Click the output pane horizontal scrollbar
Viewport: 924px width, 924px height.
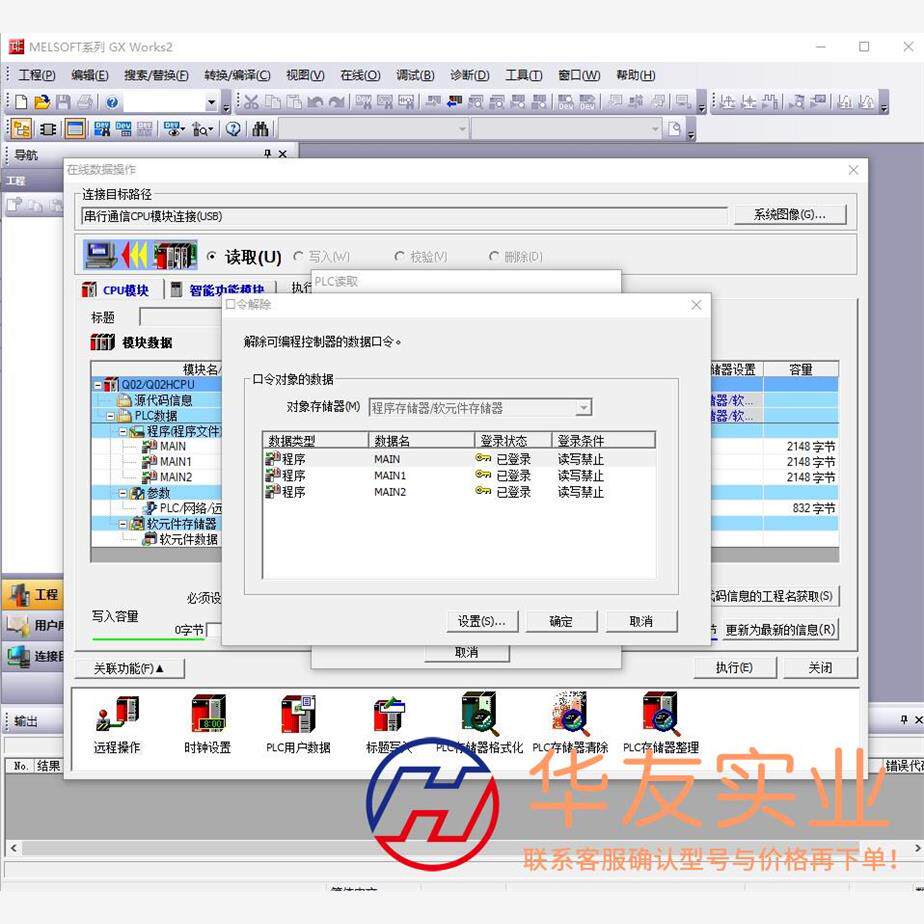(x=465, y=848)
